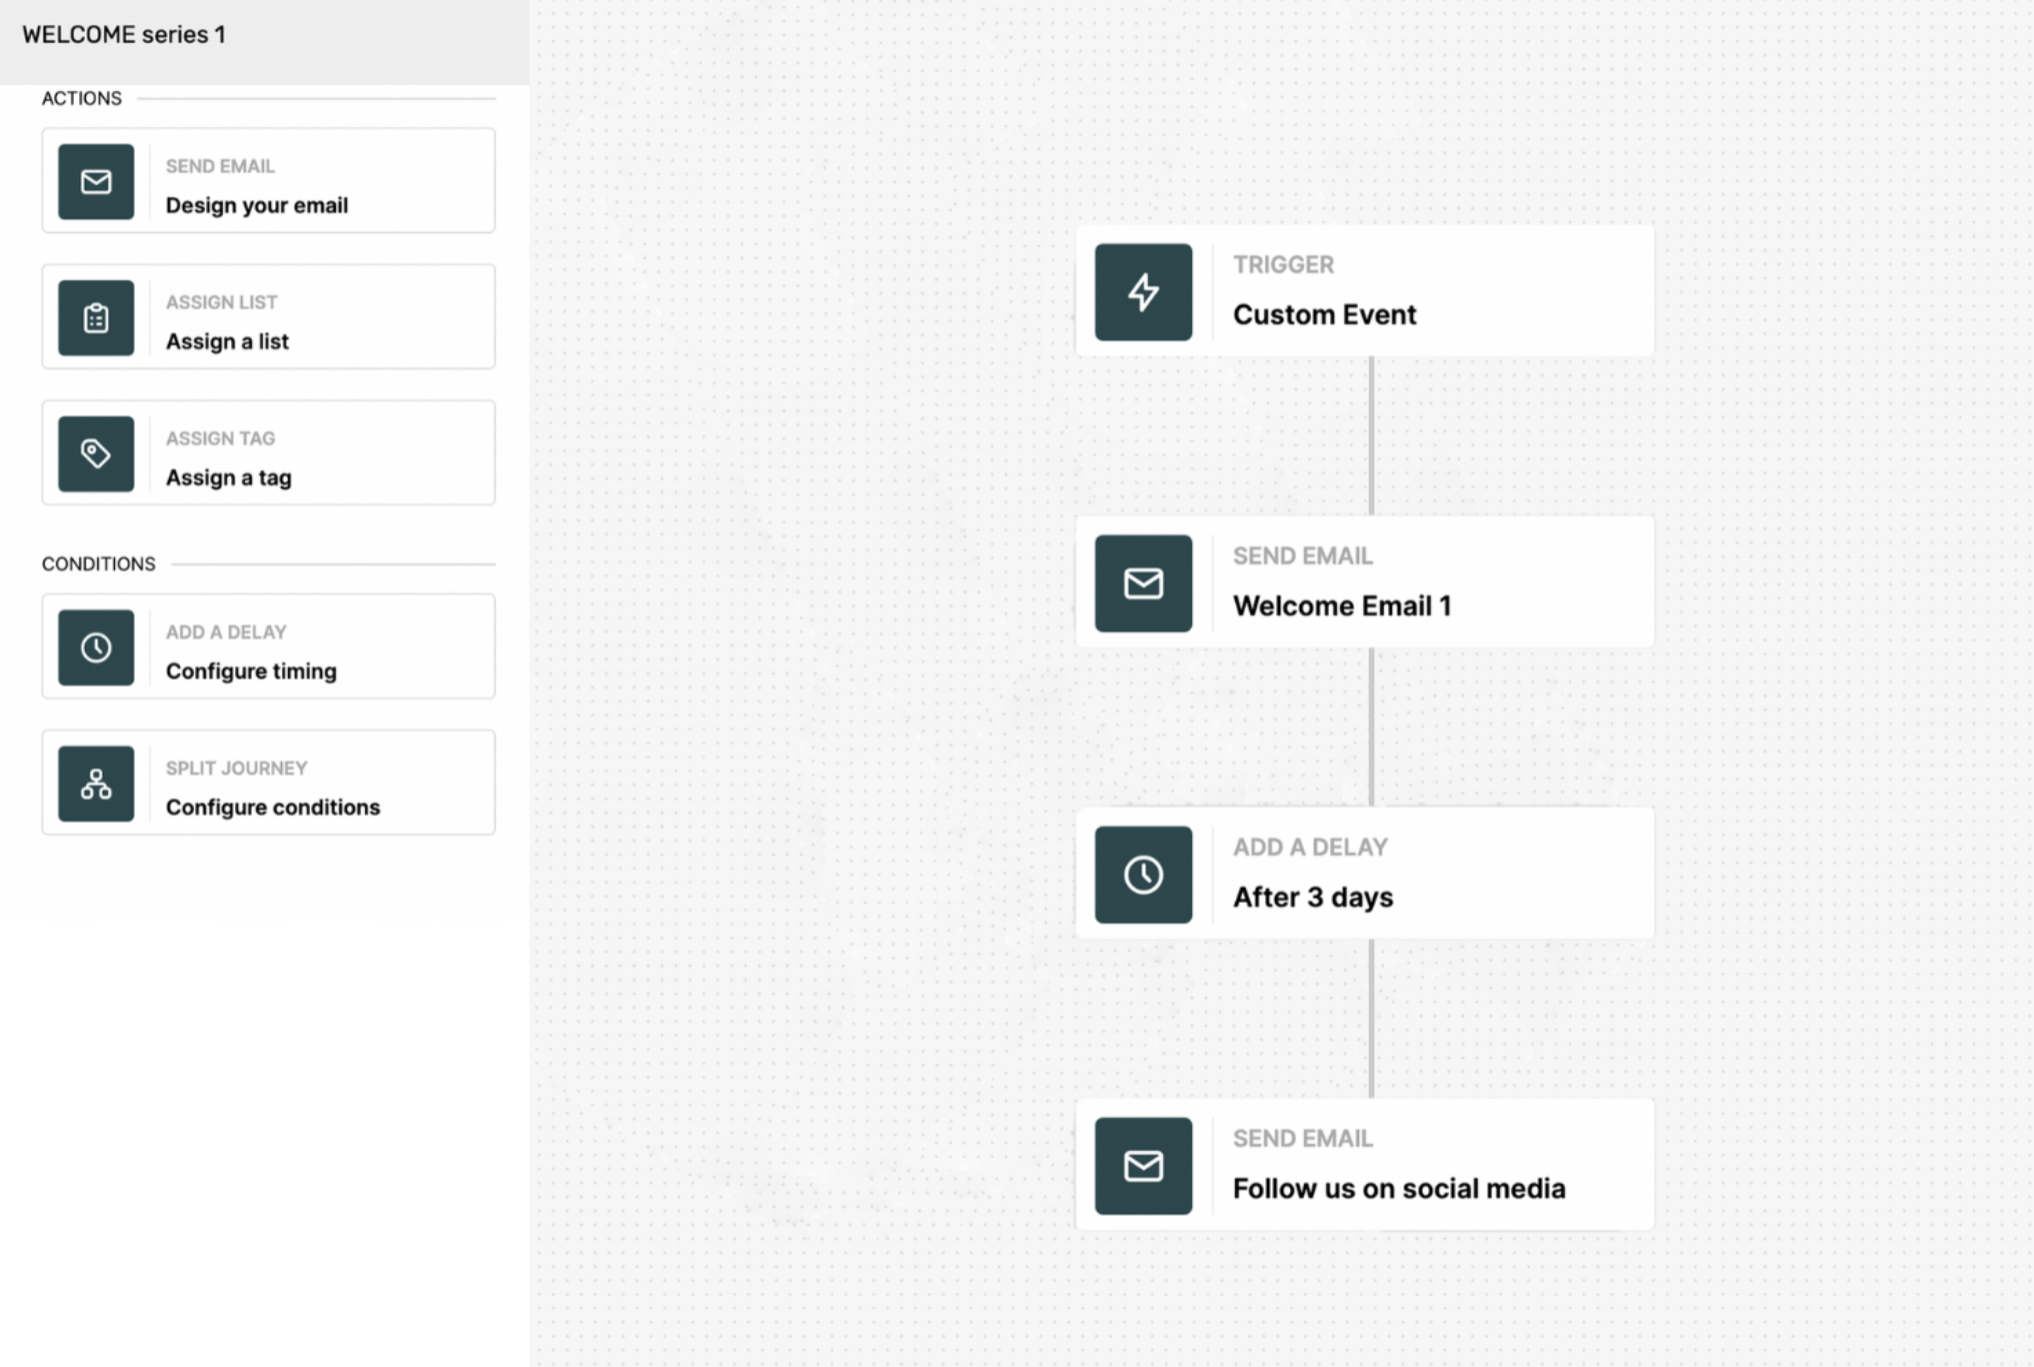Click the envelope icon on Follow us on social media
The width and height of the screenshot is (2034, 1367).
(x=1143, y=1164)
